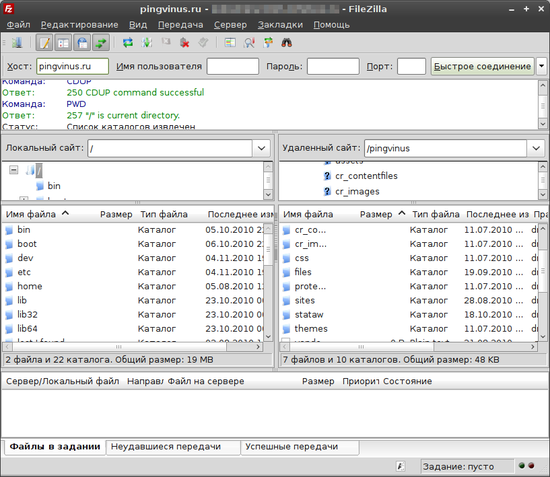Screen dimensions: 550x477
Task: Open the Сервер menu
Action: click(x=230, y=25)
